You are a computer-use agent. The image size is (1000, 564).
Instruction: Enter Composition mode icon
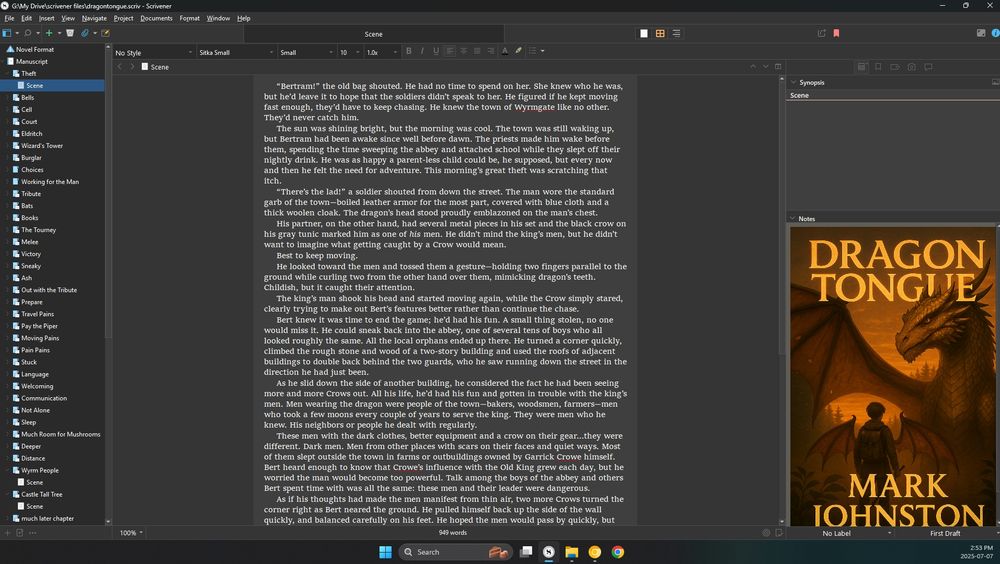(x=981, y=33)
